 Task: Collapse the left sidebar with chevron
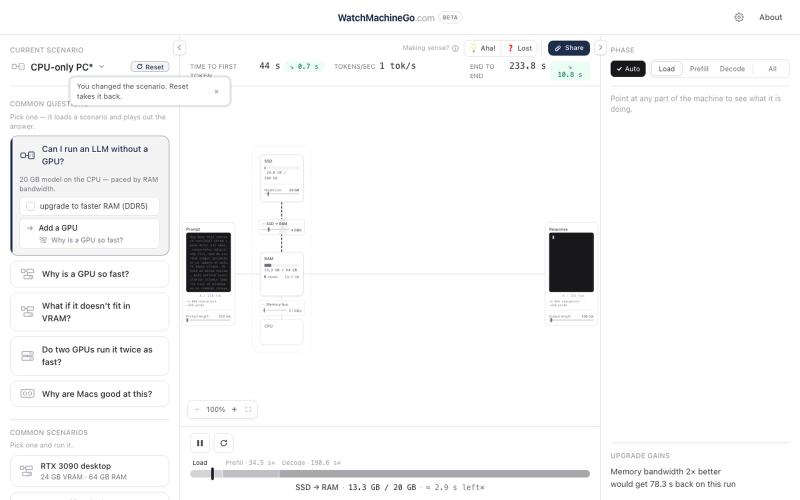tap(179, 47)
